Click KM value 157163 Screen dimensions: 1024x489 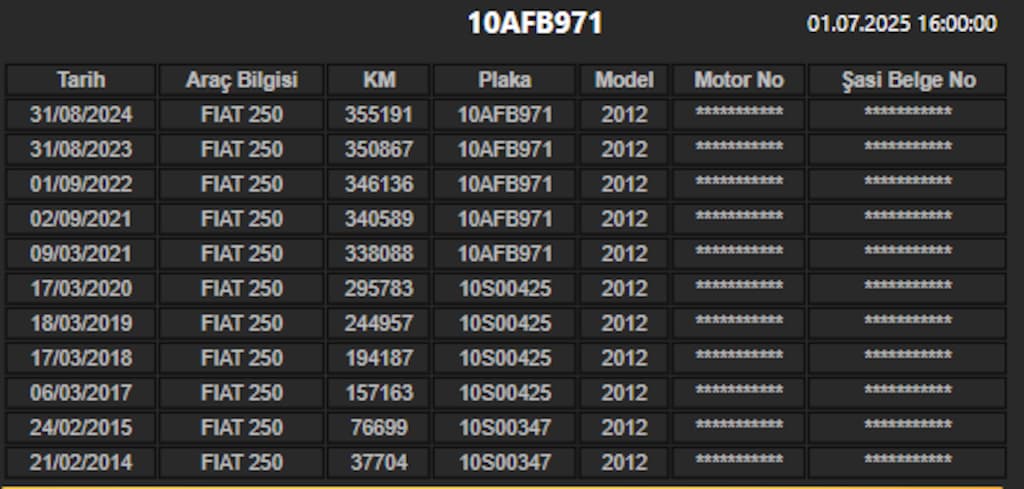(x=379, y=392)
